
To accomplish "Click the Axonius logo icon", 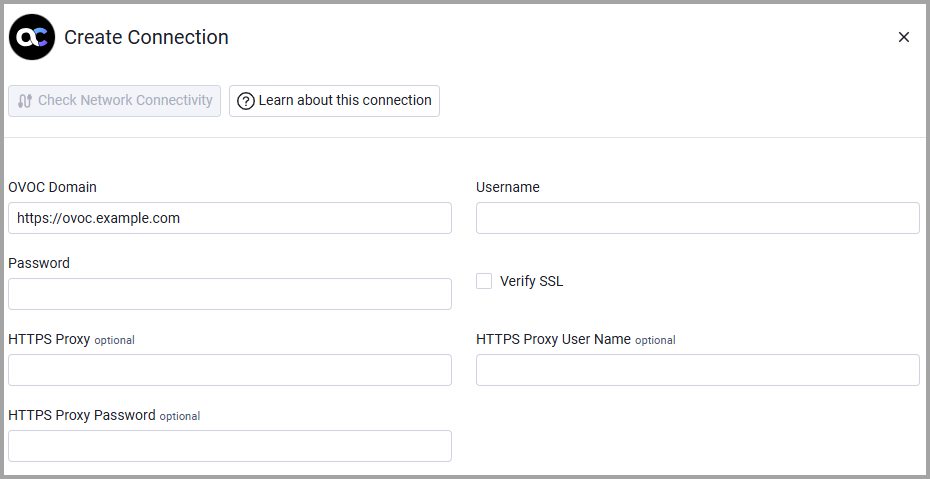I will coord(32,37).
